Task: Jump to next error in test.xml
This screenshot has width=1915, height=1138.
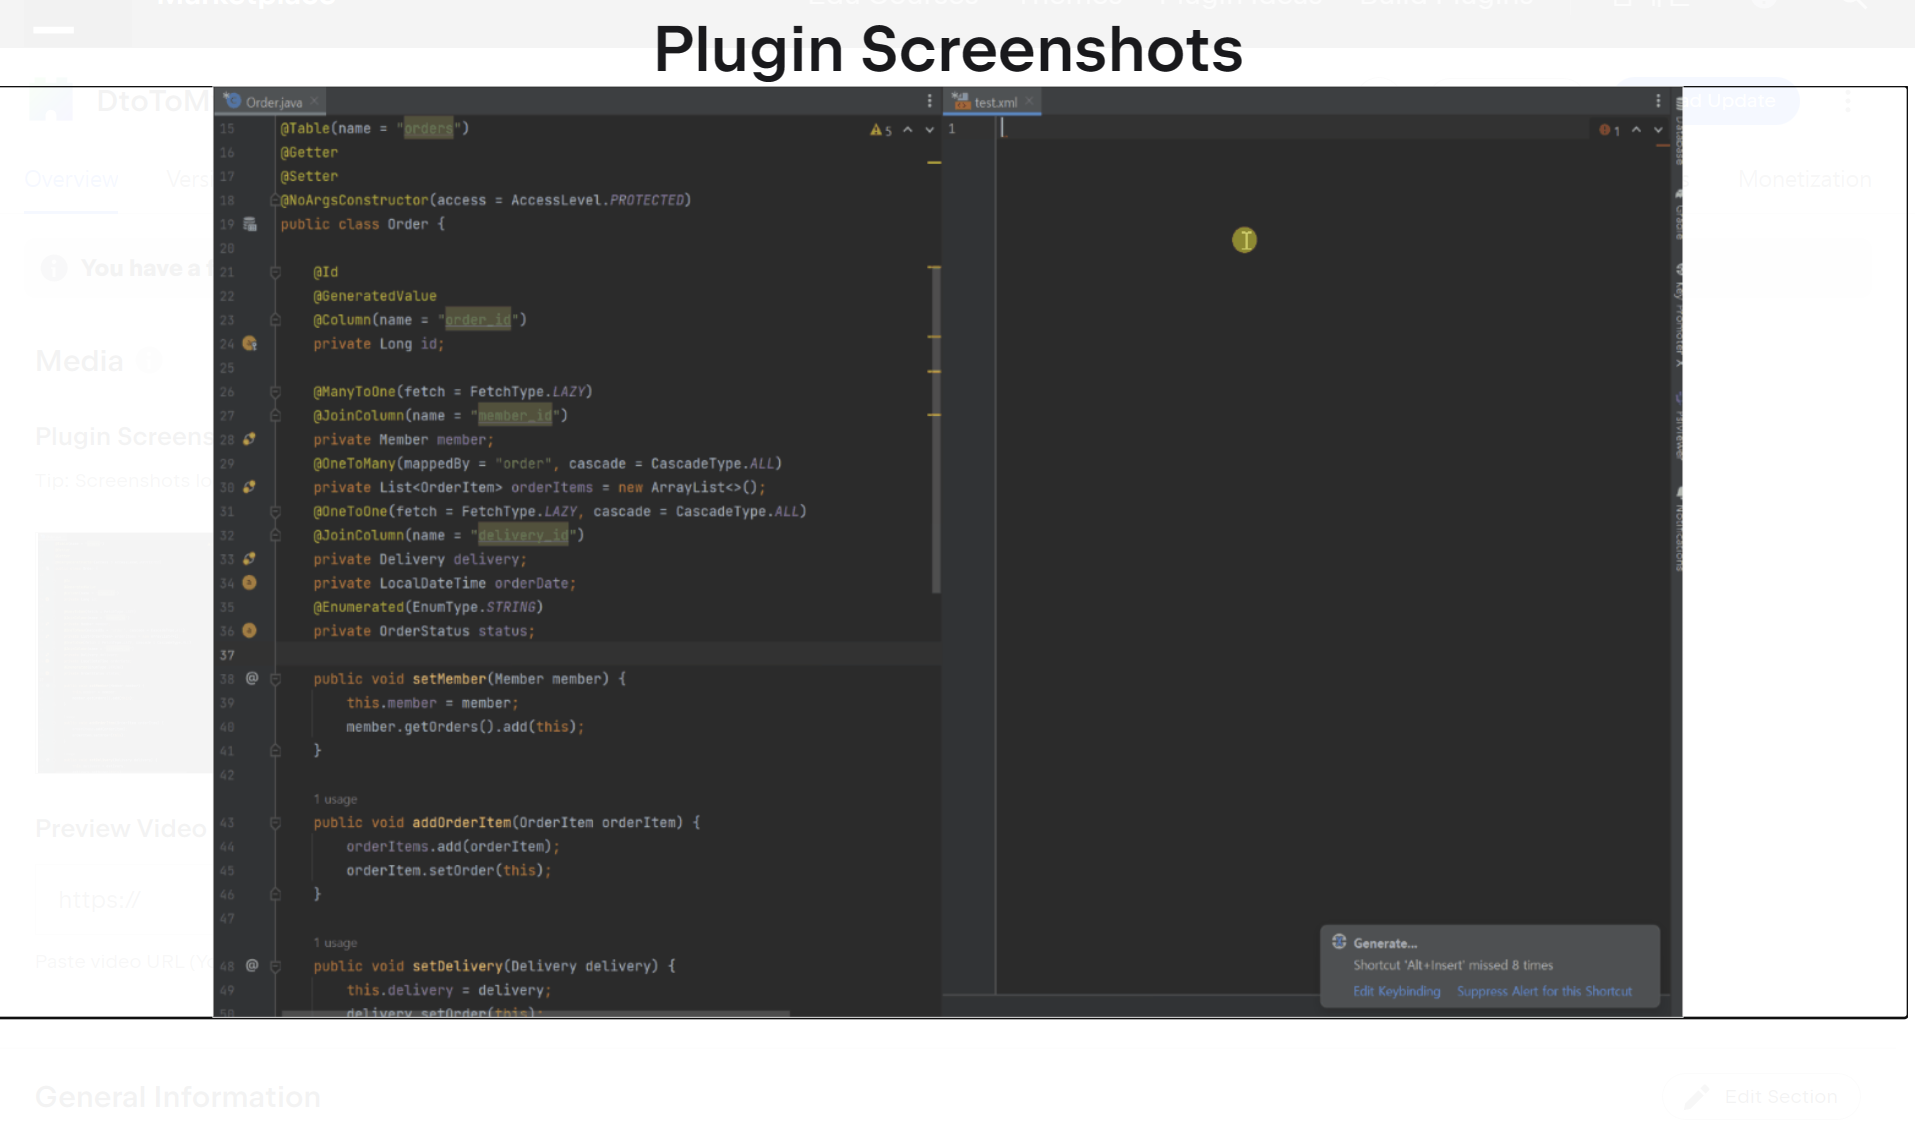Action: point(1659,130)
